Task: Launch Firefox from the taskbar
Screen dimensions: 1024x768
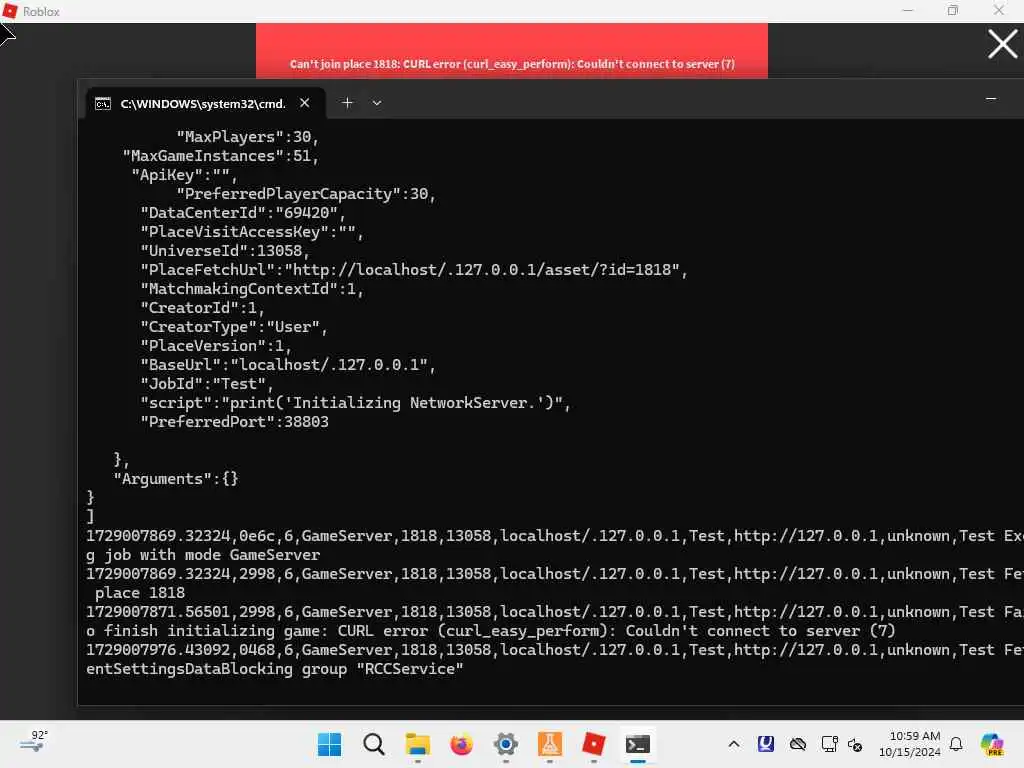Action: 461,744
